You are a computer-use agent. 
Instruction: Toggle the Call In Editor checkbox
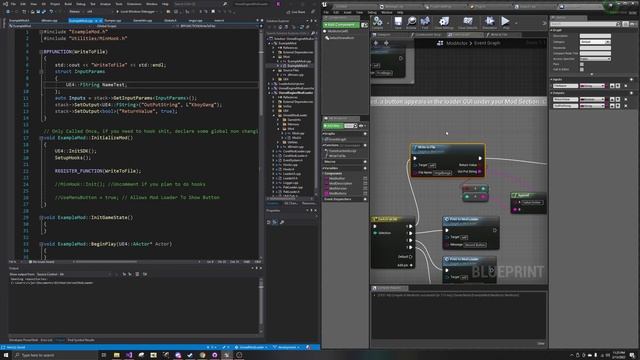tap(582, 69)
